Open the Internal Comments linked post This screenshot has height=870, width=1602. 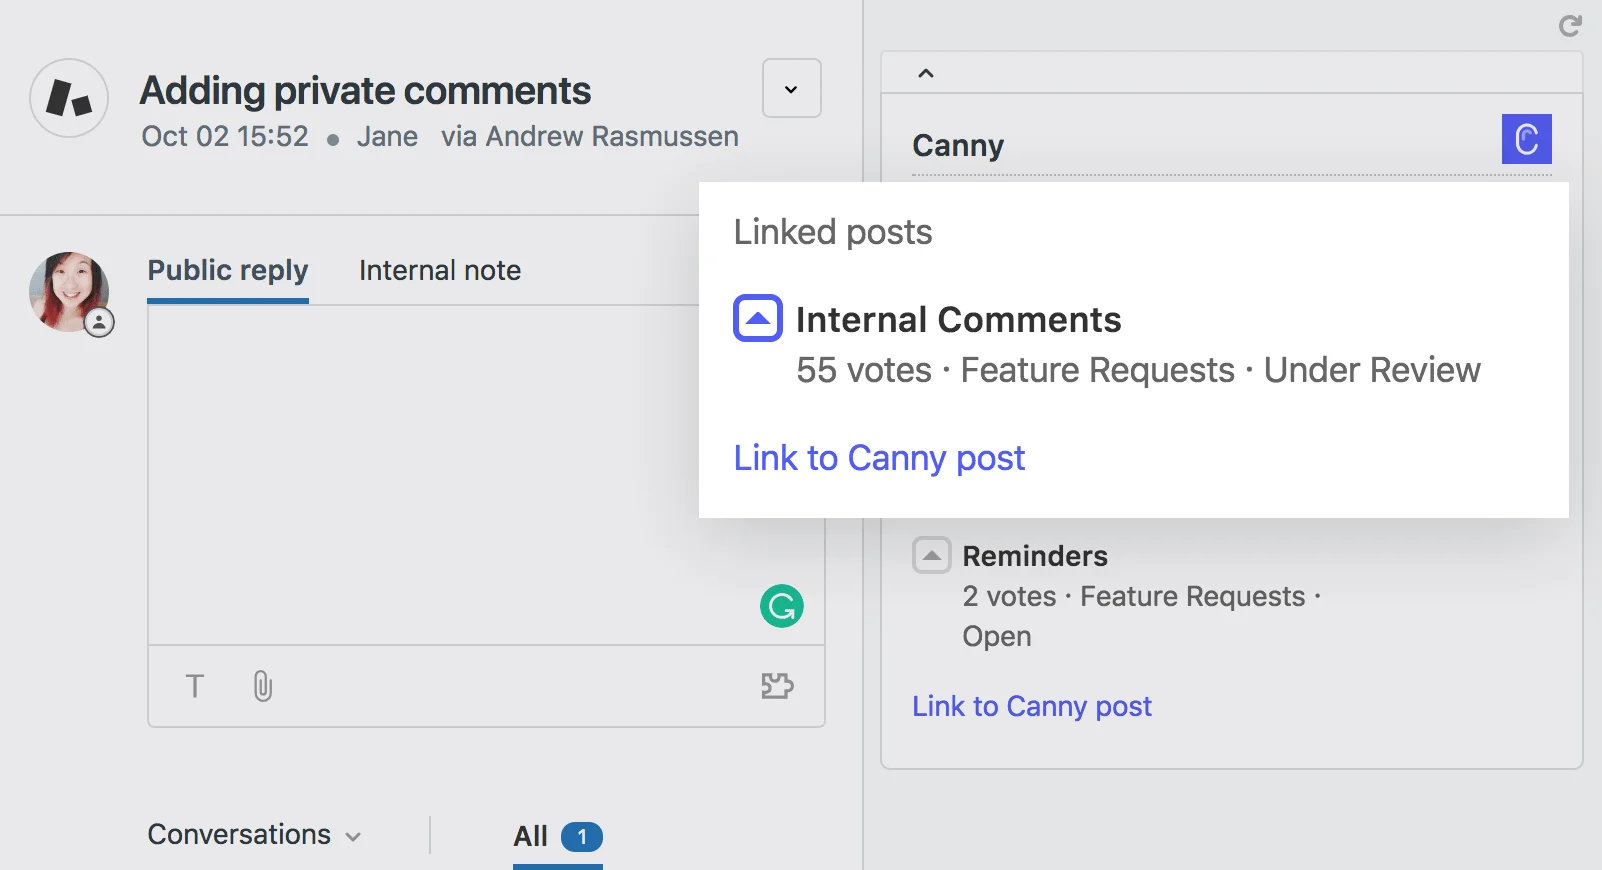coord(958,320)
